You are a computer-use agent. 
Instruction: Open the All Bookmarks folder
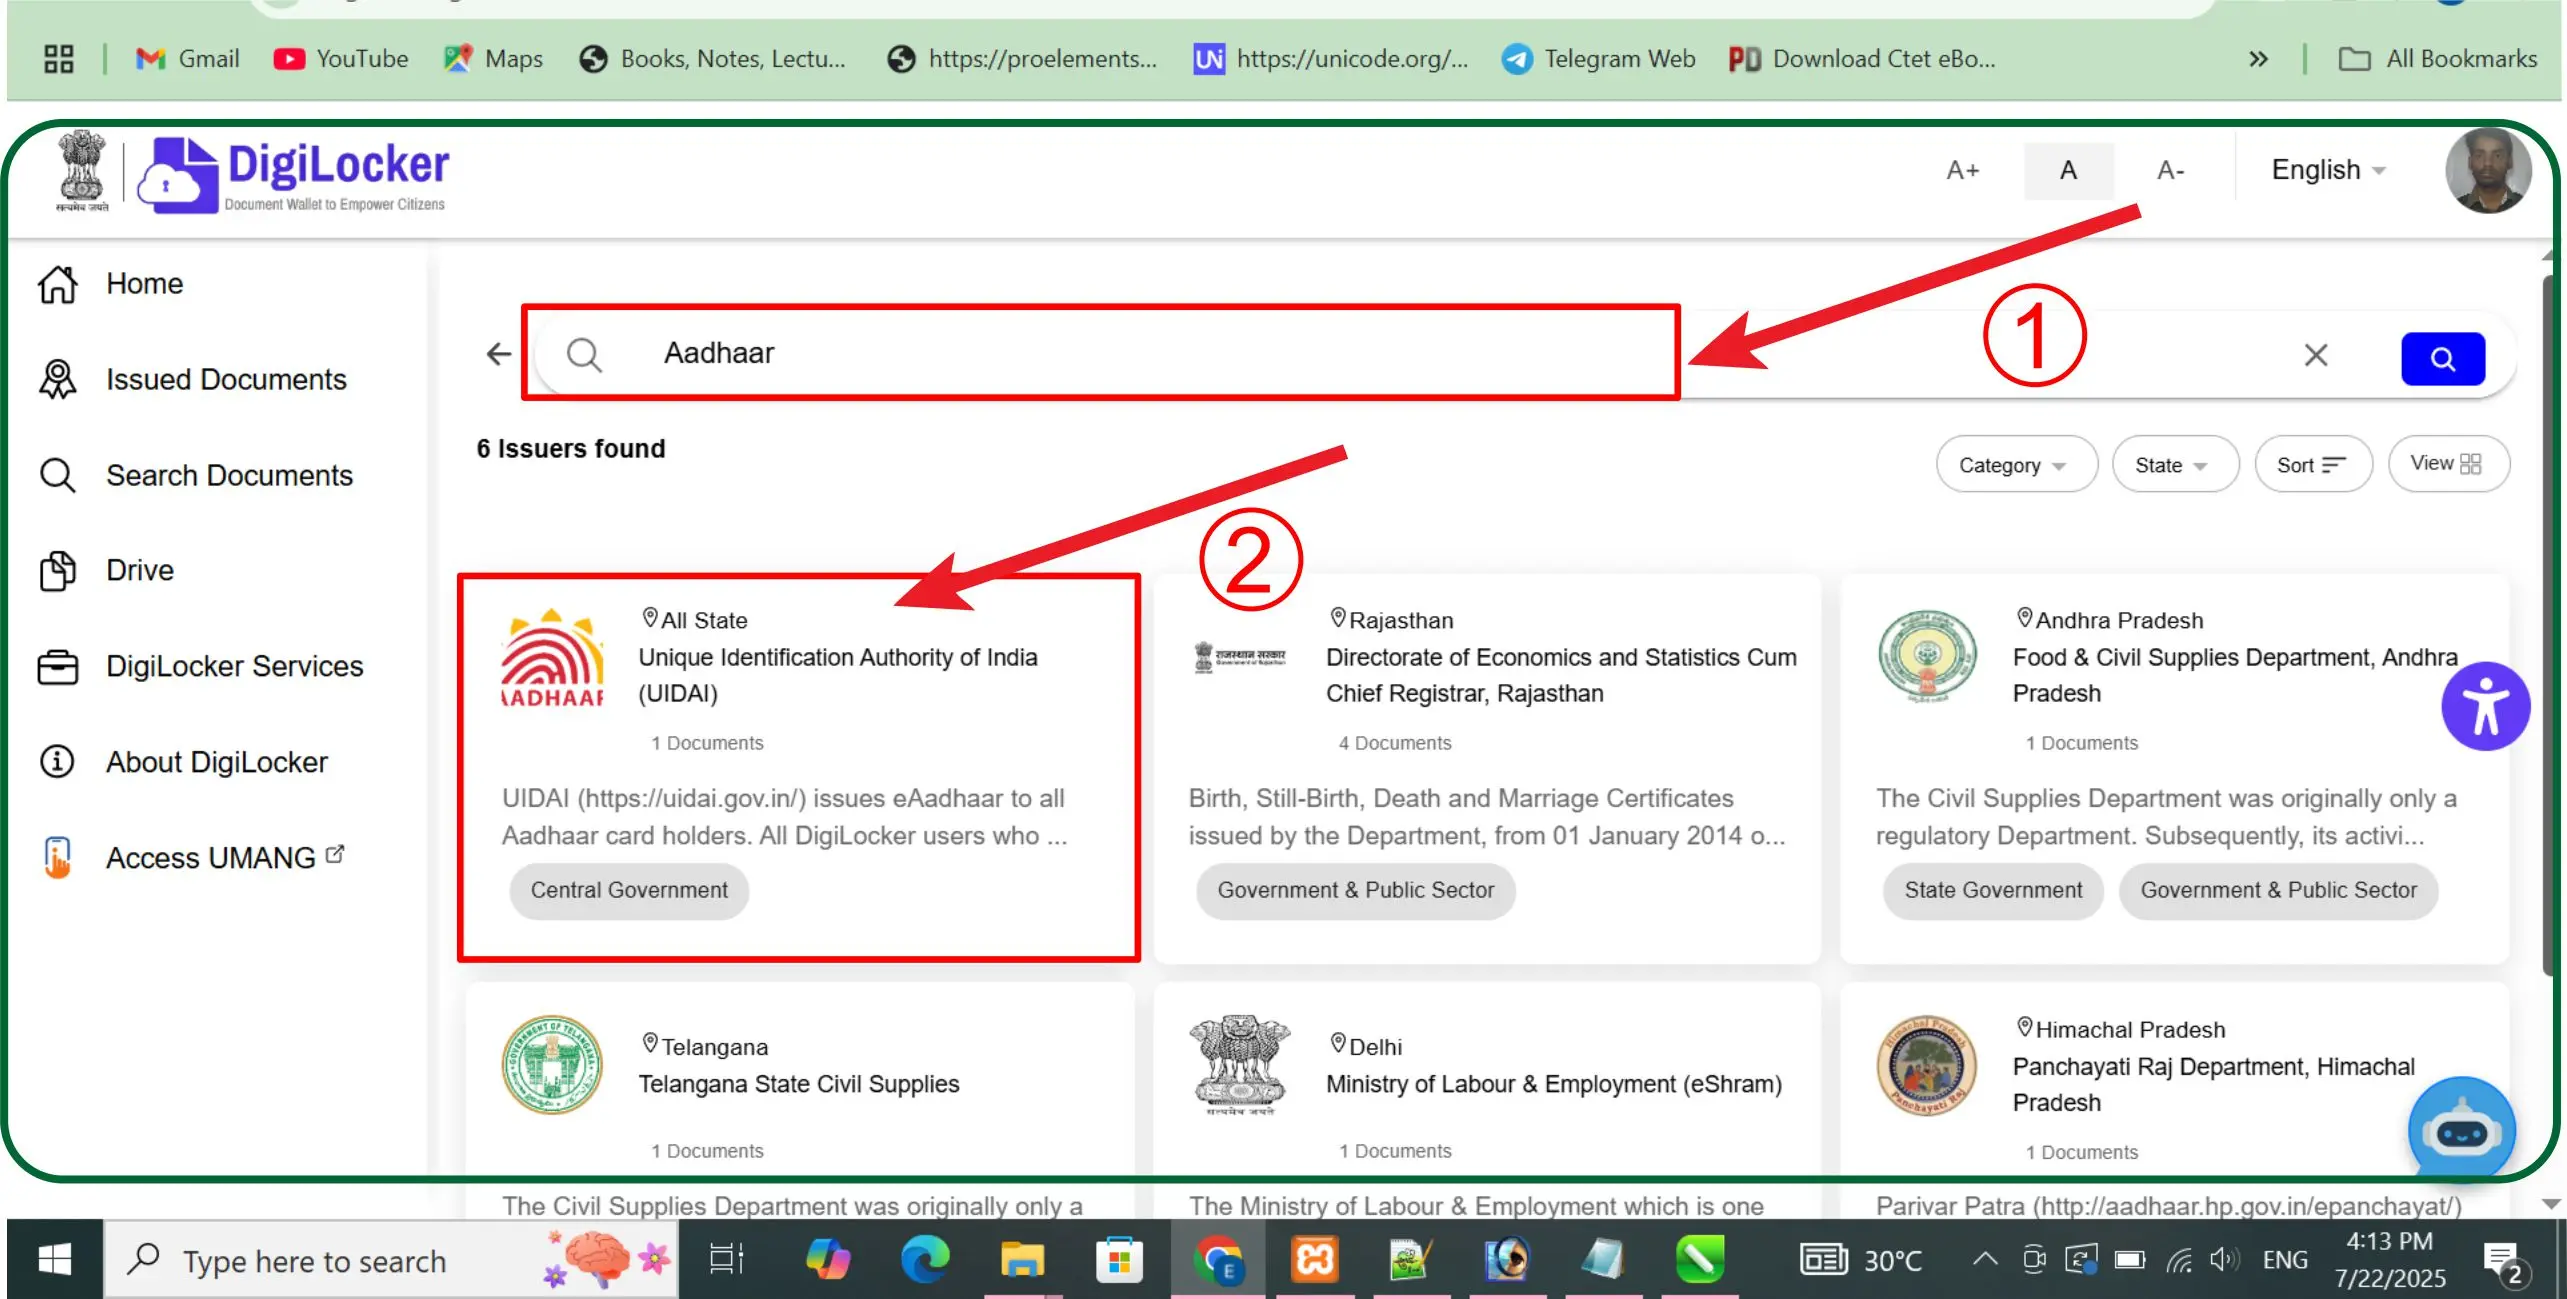click(2437, 59)
